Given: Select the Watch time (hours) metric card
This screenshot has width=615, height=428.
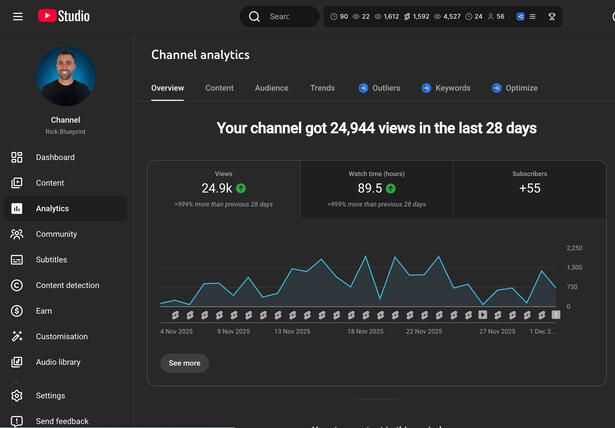Looking at the screenshot, I should (376, 189).
